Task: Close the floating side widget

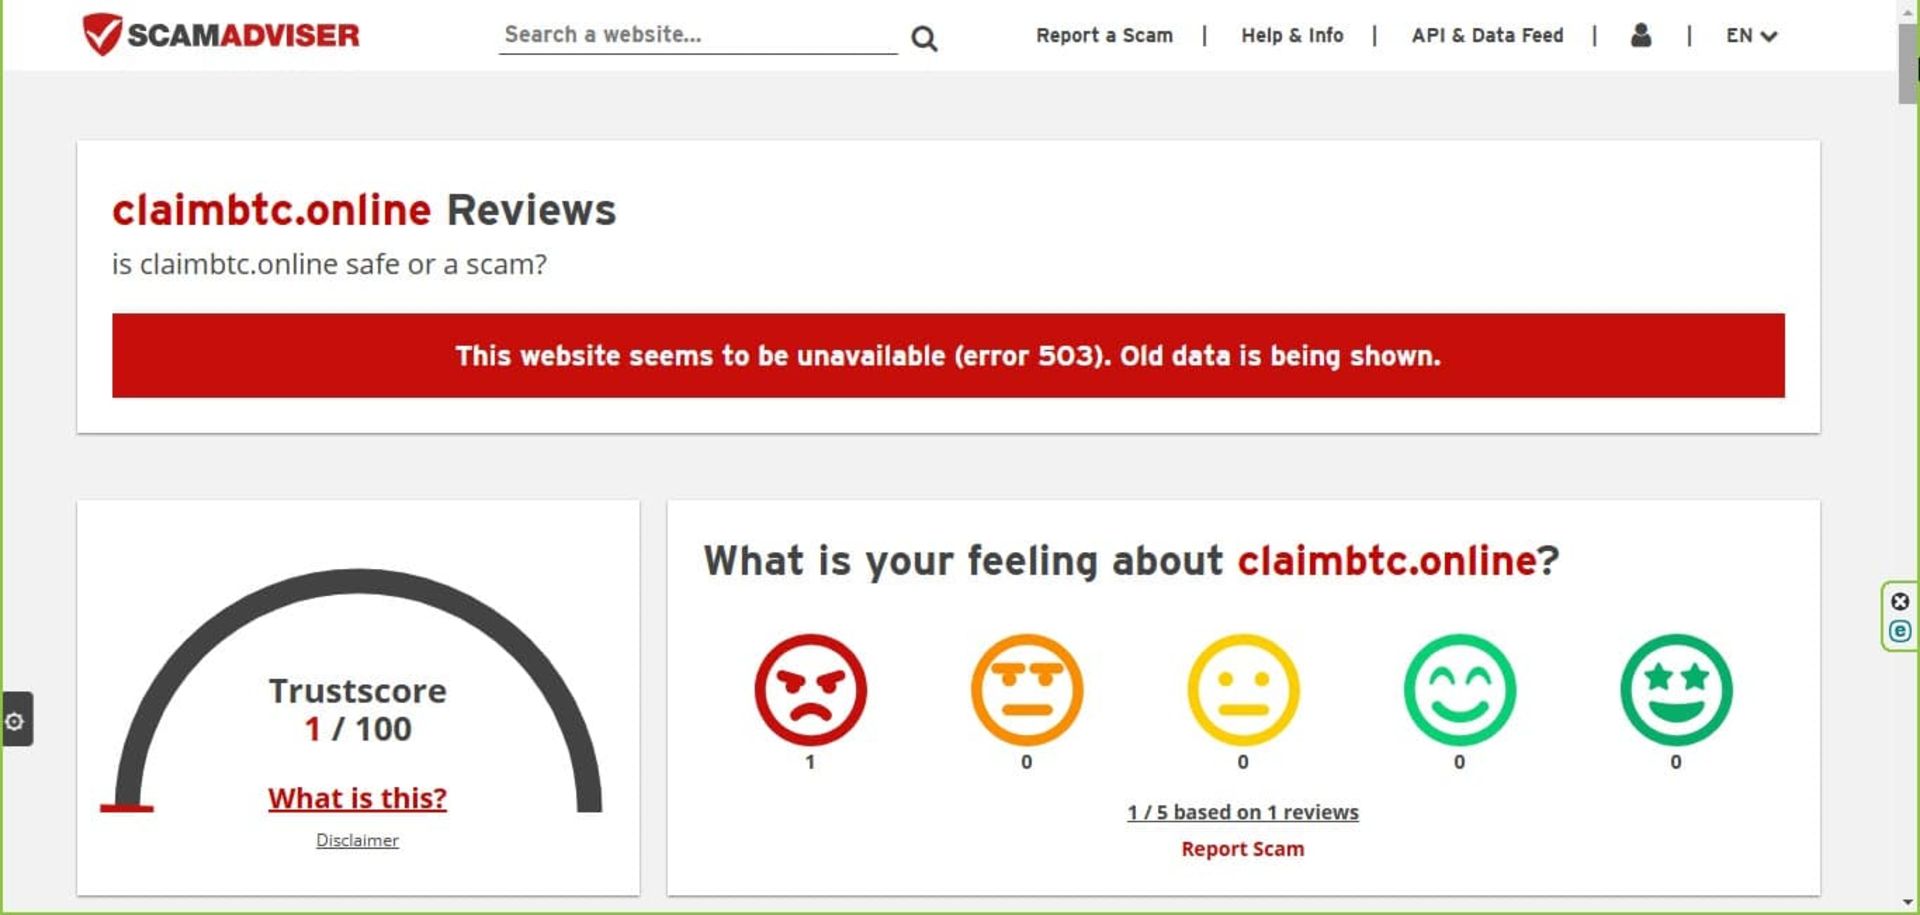Action: 1900,601
